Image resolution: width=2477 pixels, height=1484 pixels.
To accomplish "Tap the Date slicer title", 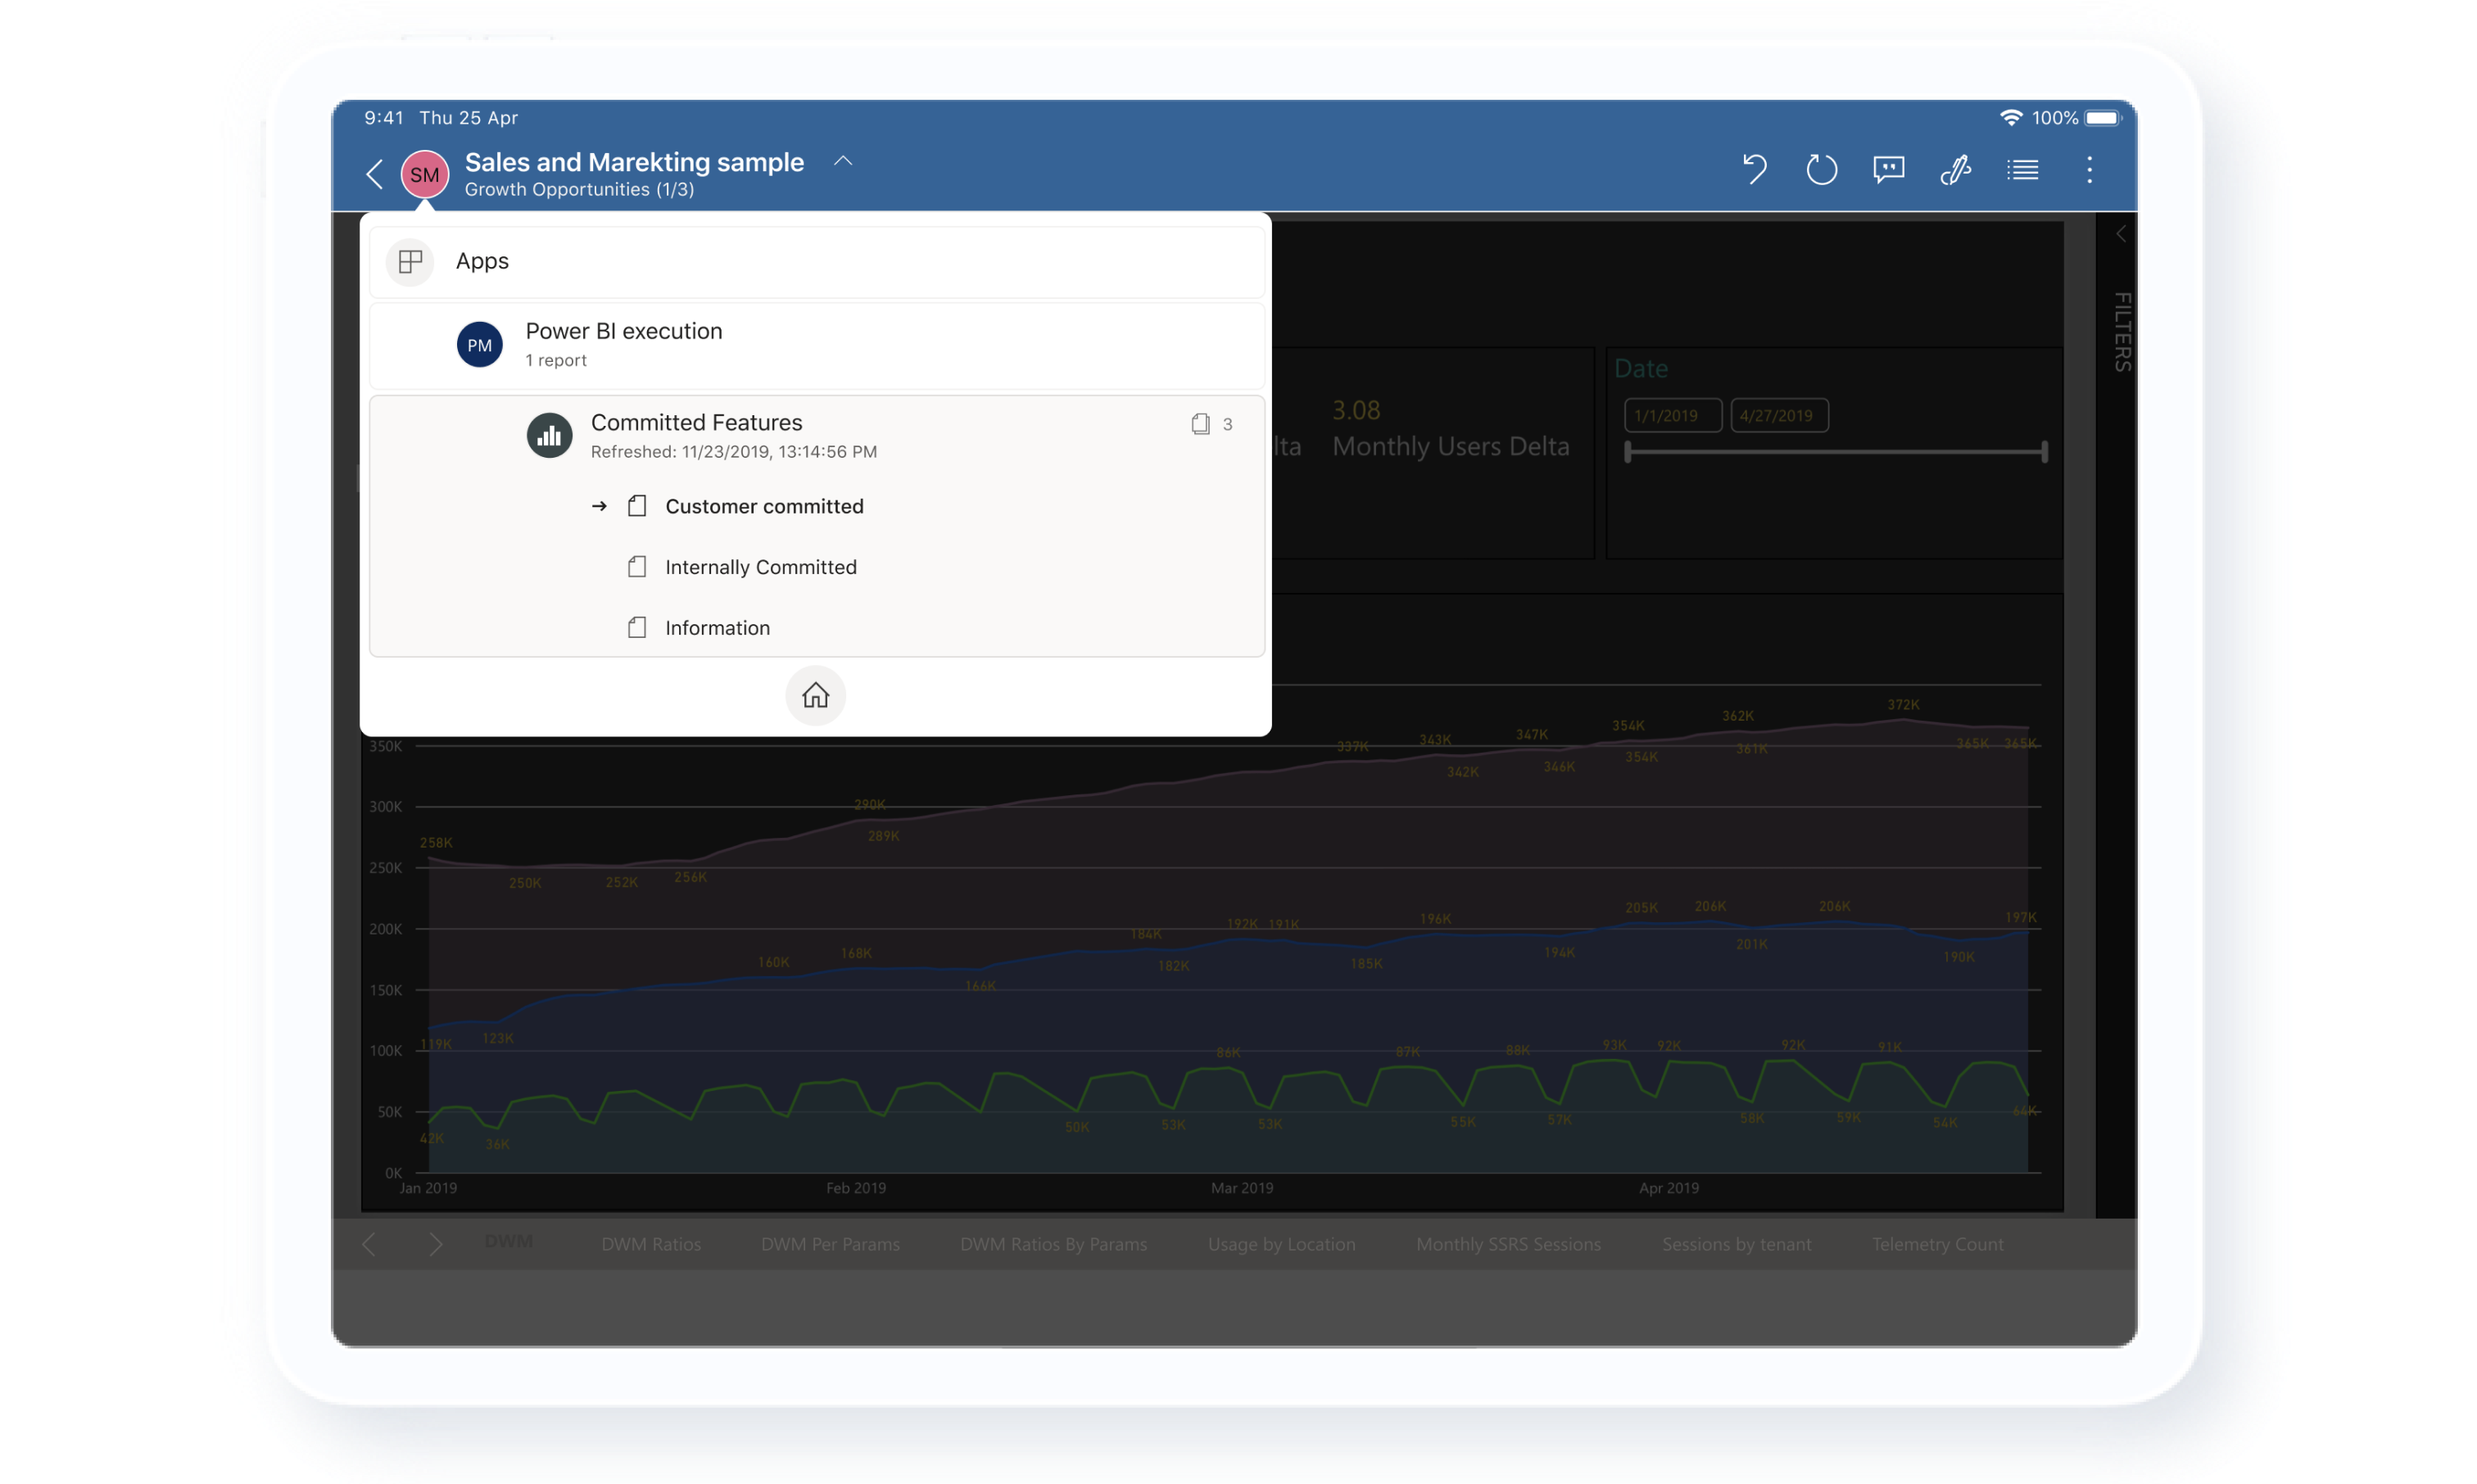I will point(1640,368).
